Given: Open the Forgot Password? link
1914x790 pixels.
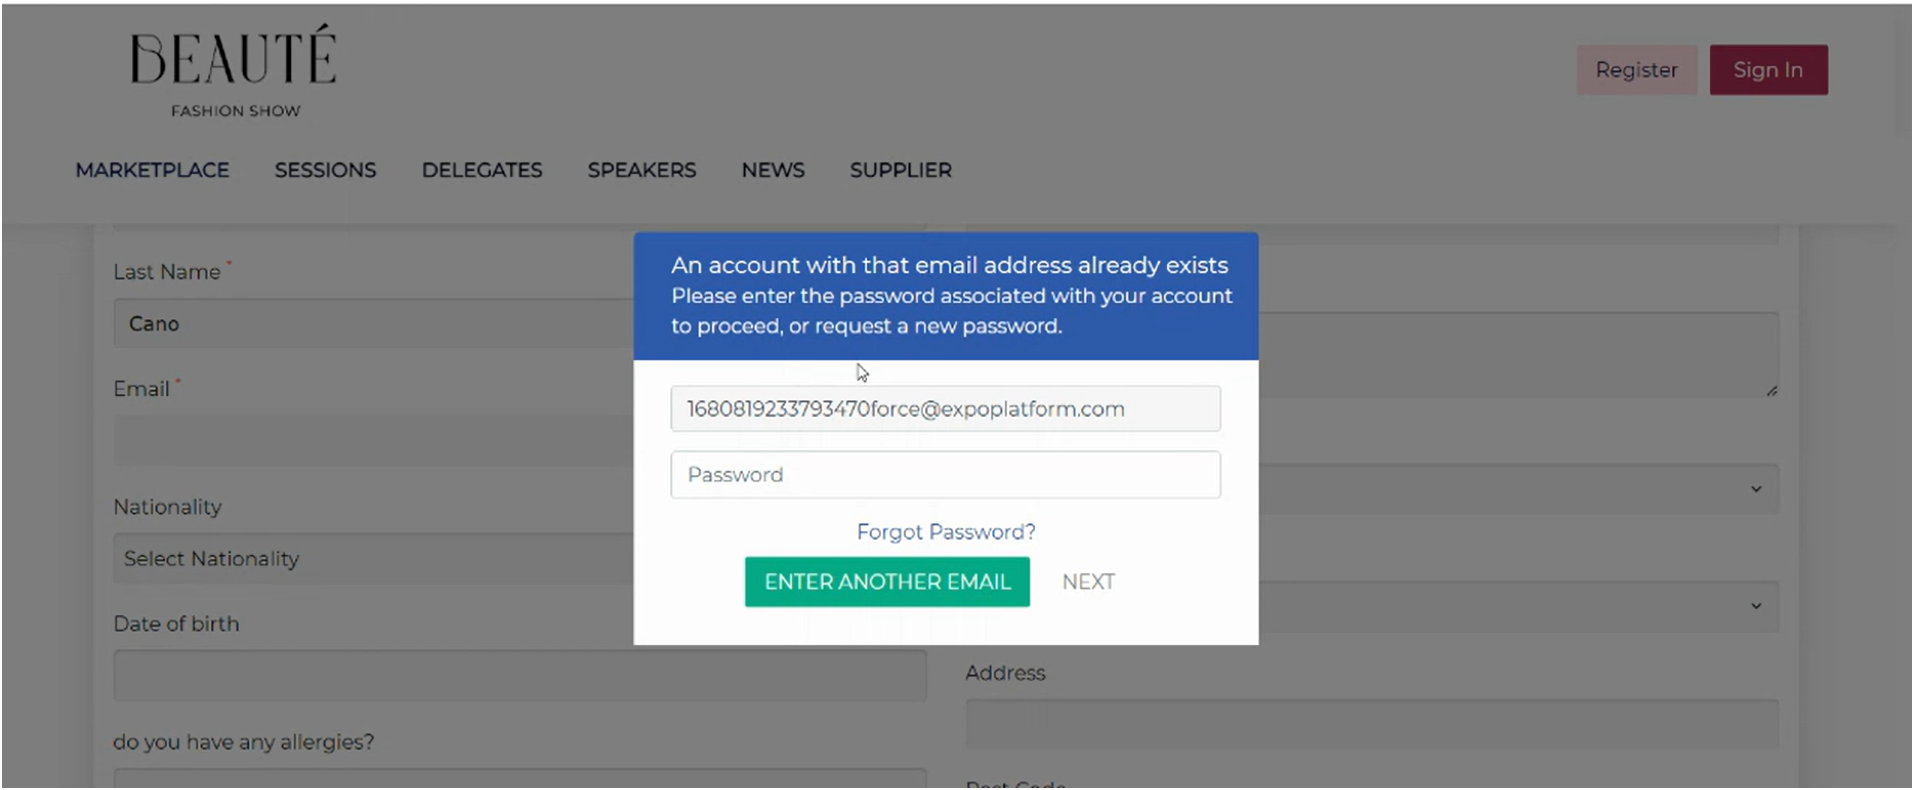Looking at the screenshot, I should click(946, 532).
